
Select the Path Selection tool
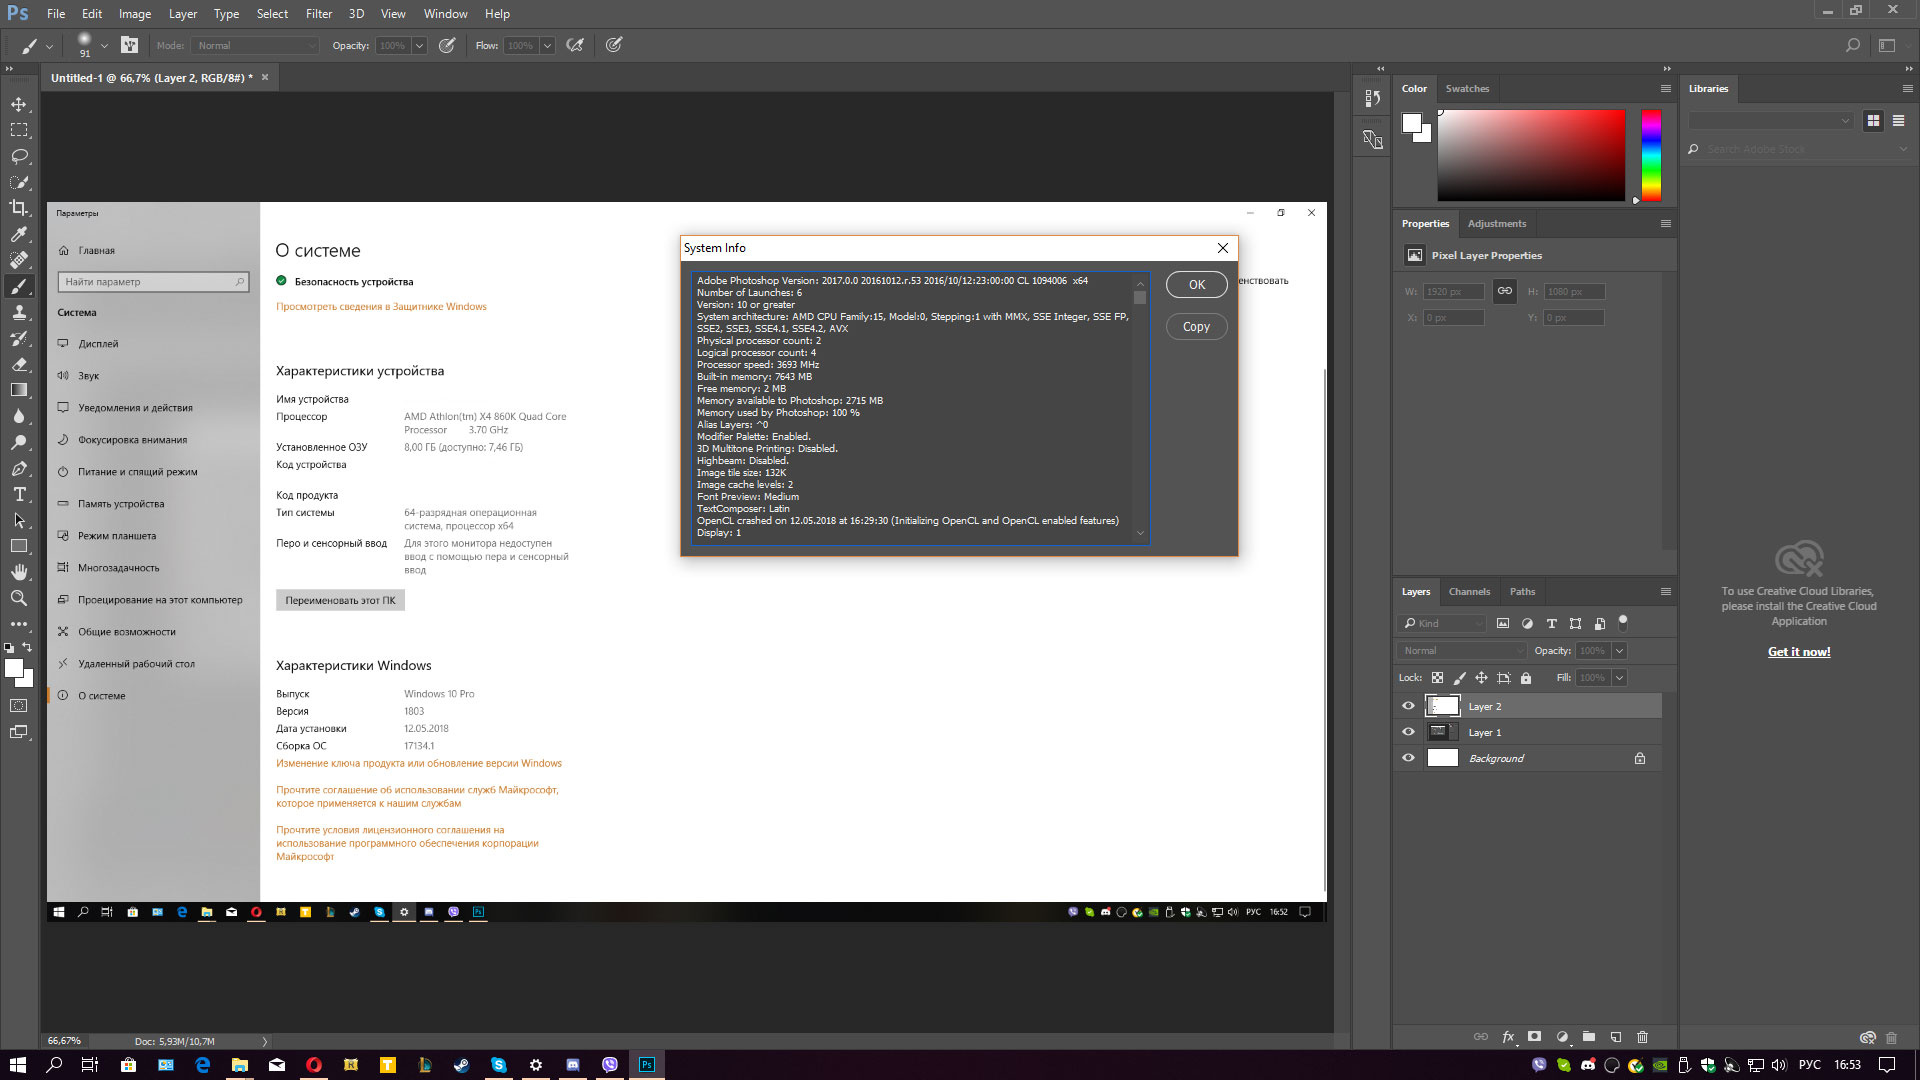tap(19, 520)
